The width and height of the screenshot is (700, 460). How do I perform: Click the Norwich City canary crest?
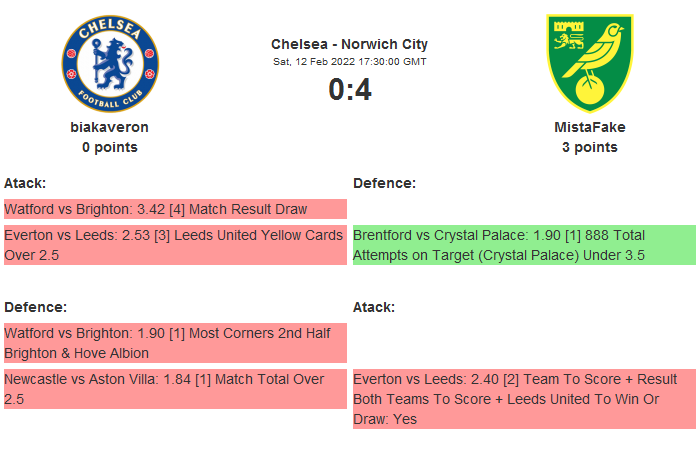[x=589, y=62]
